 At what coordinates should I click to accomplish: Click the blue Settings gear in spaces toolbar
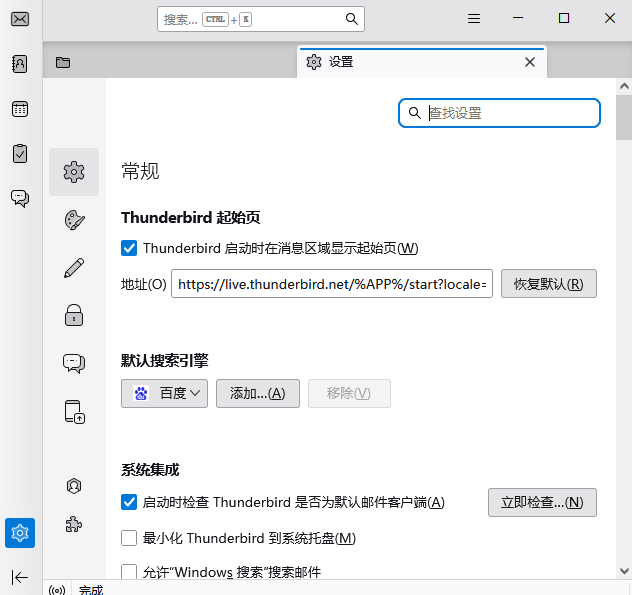(20, 533)
